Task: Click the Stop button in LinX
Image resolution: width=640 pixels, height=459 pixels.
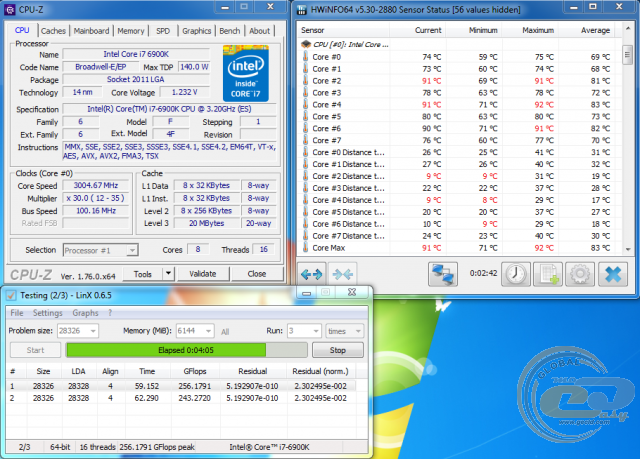Action: 338,350
